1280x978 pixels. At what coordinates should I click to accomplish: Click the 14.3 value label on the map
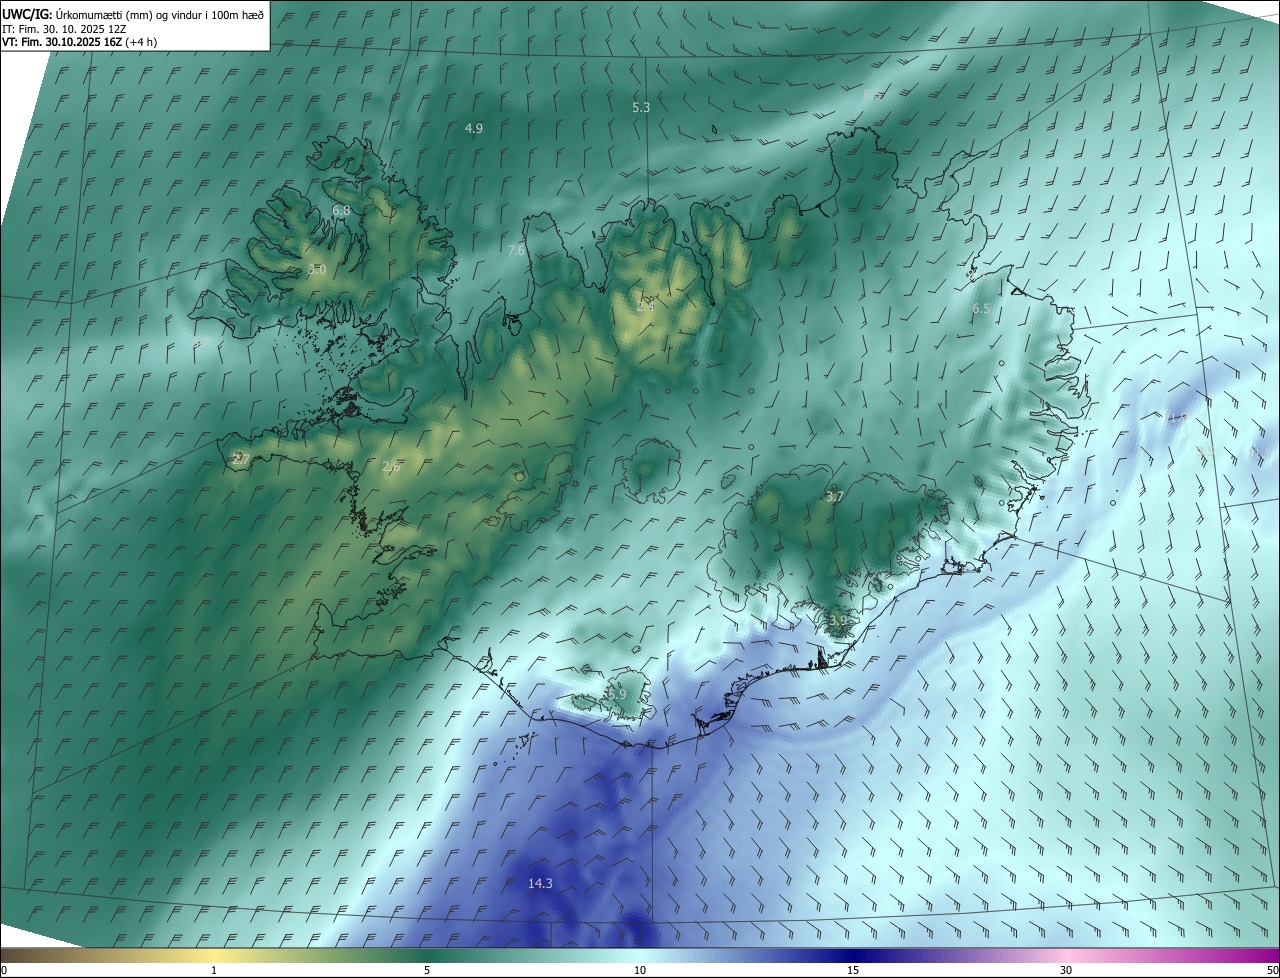pos(540,883)
